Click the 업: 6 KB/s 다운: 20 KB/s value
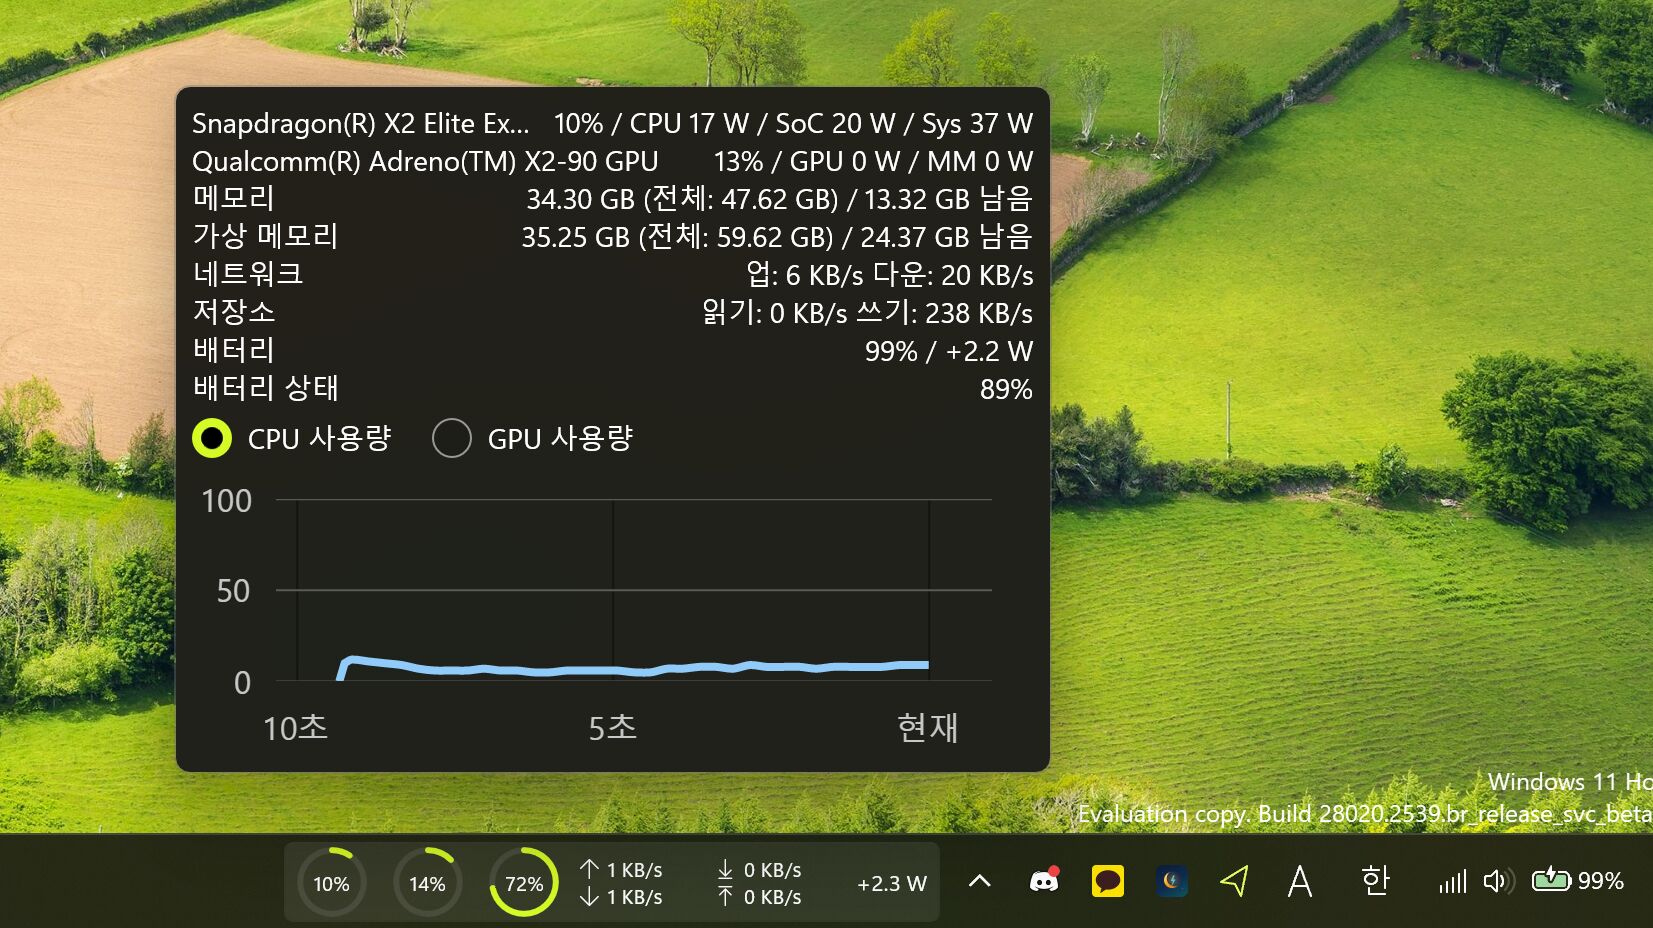The width and height of the screenshot is (1653, 928). pyautogui.click(x=890, y=275)
